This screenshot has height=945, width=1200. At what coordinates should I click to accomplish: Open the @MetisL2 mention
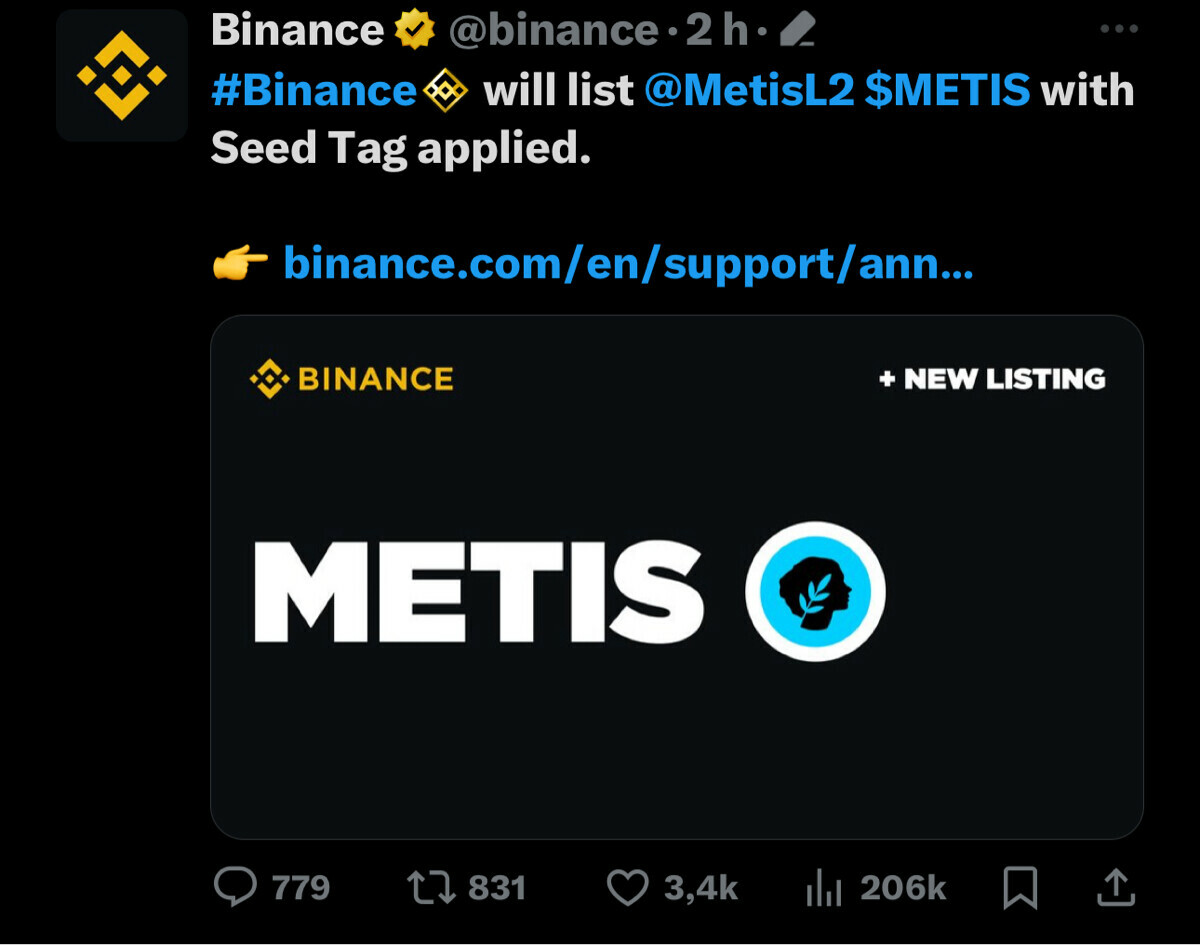pyautogui.click(x=749, y=91)
